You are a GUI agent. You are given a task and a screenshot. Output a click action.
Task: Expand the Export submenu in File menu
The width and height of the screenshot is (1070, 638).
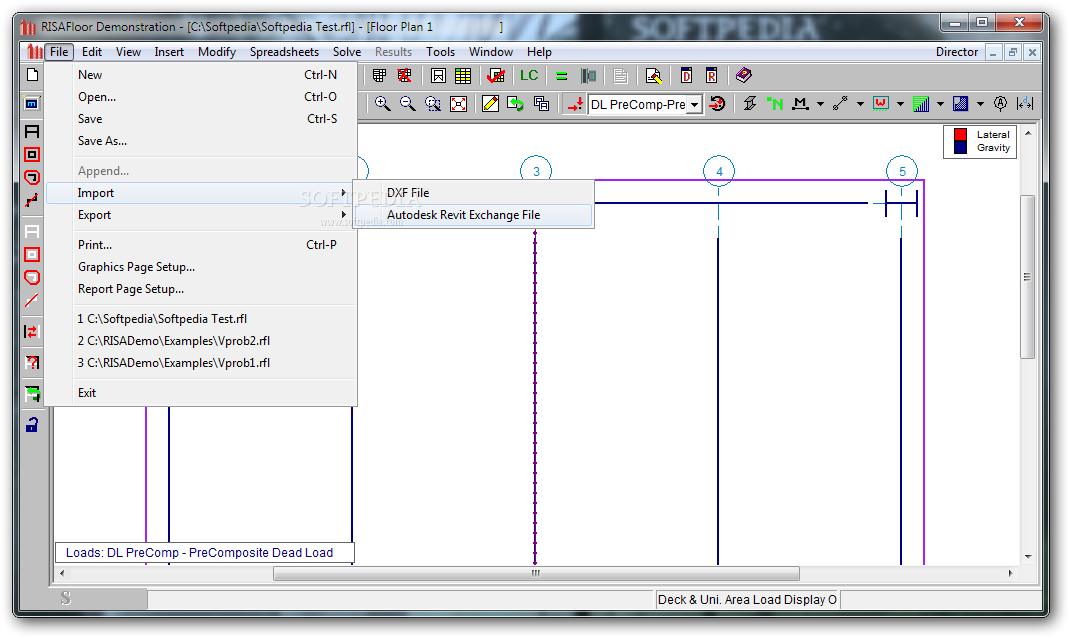tap(202, 215)
